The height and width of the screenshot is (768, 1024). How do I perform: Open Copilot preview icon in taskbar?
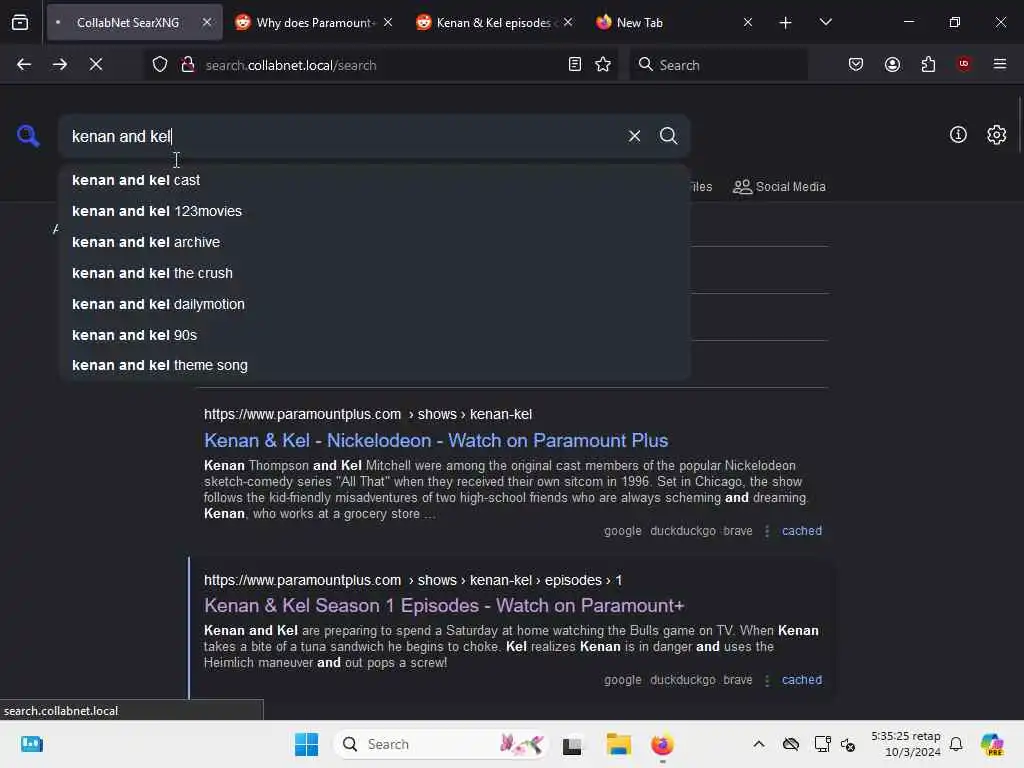point(992,744)
